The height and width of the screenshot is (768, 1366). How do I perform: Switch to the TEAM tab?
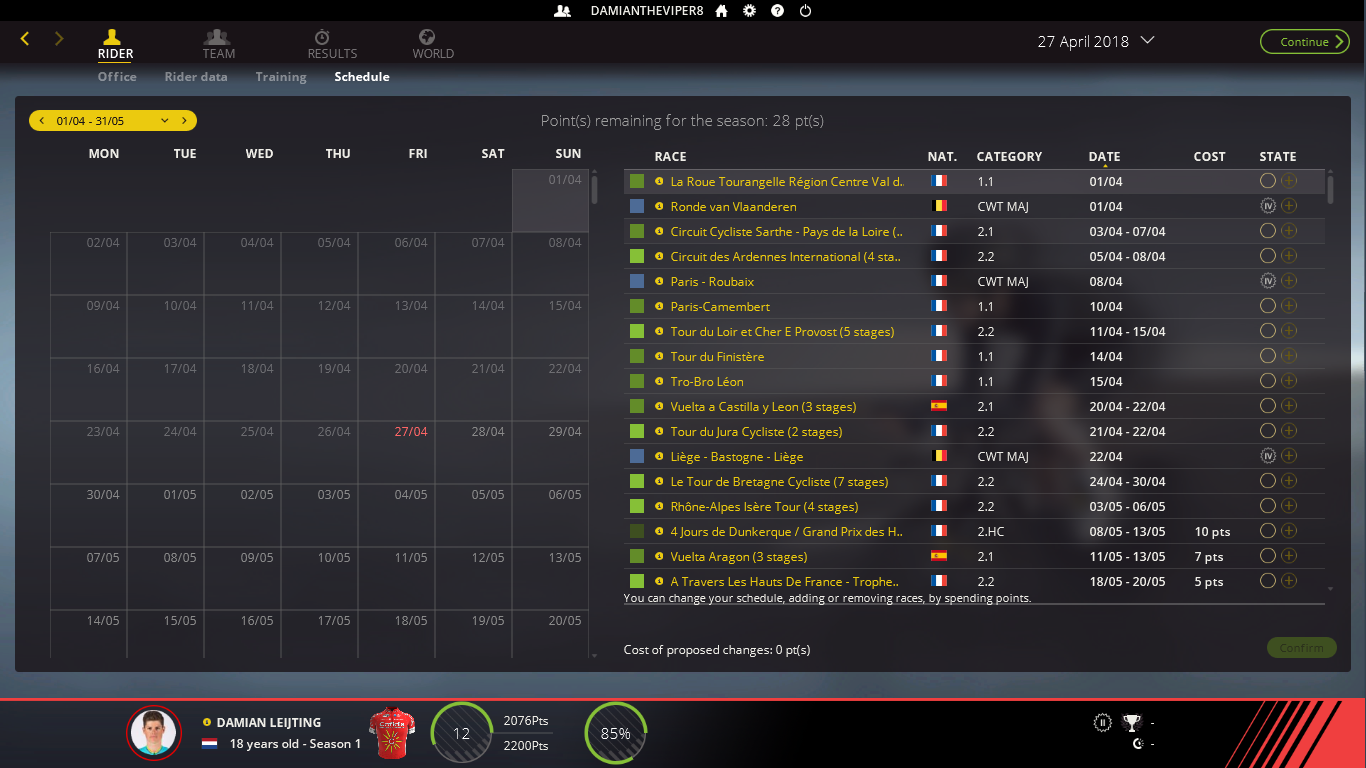pyautogui.click(x=218, y=44)
